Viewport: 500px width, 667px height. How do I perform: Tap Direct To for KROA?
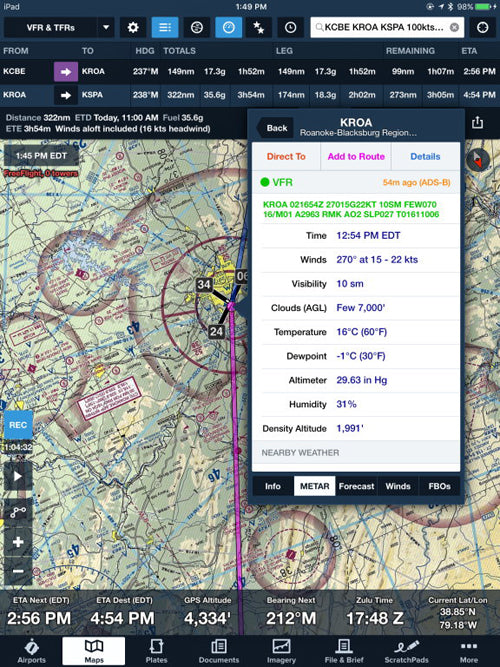[286, 157]
